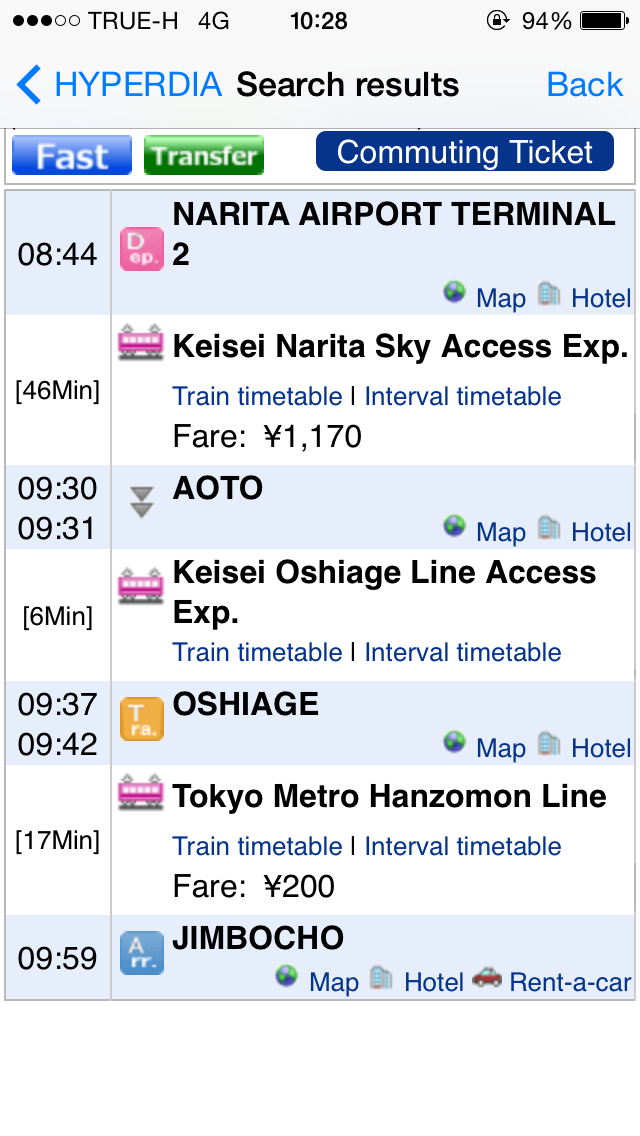Tap the train icon beside Tokyo Metro Hanzomon Line
Viewport: 640px width, 1136px height.
(x=141, y=793)
